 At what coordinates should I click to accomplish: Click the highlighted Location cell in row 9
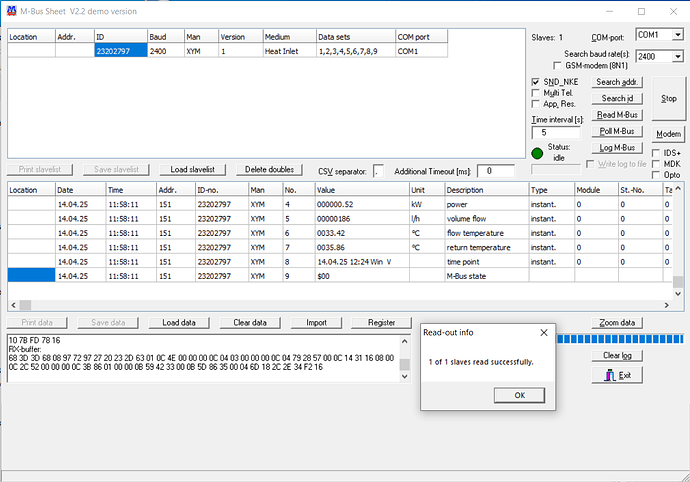(x=31, y=276)
